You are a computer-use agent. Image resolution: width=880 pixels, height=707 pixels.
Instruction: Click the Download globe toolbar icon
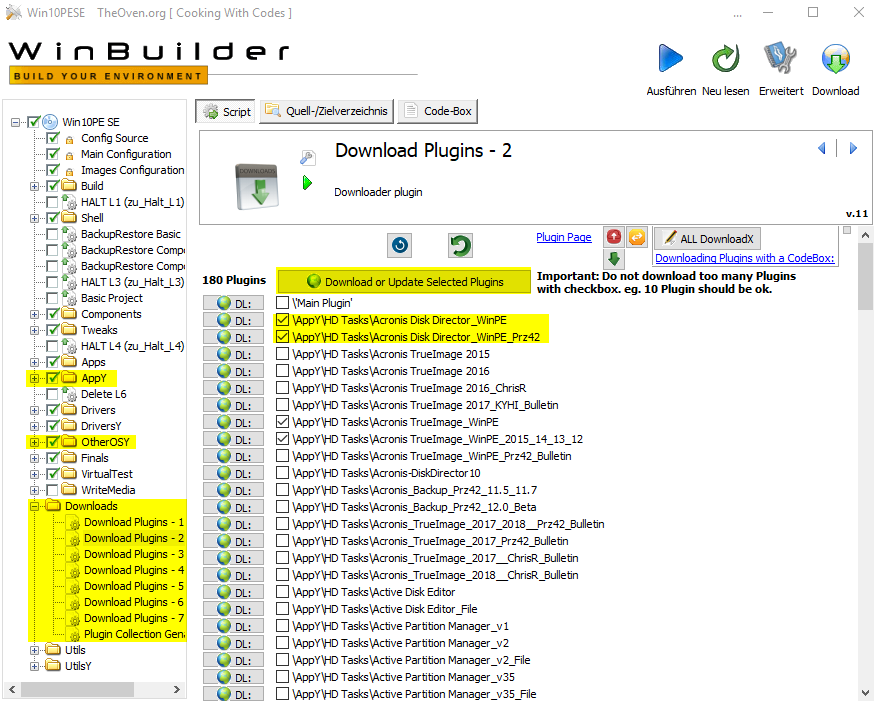click(x=835, y=60)
